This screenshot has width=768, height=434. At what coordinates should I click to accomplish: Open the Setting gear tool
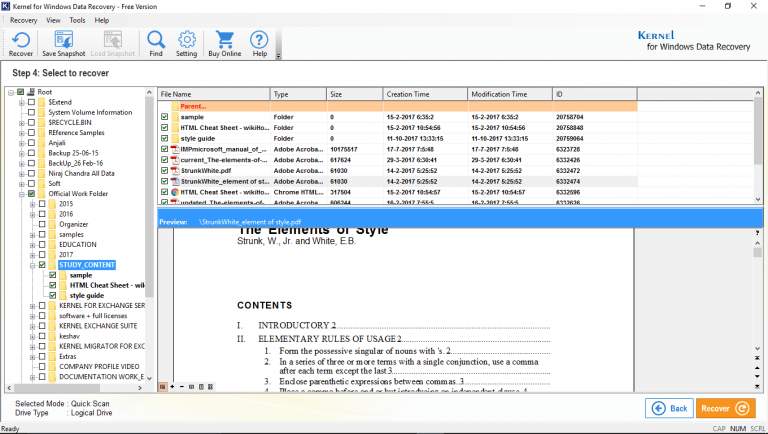tap(187, 40)
